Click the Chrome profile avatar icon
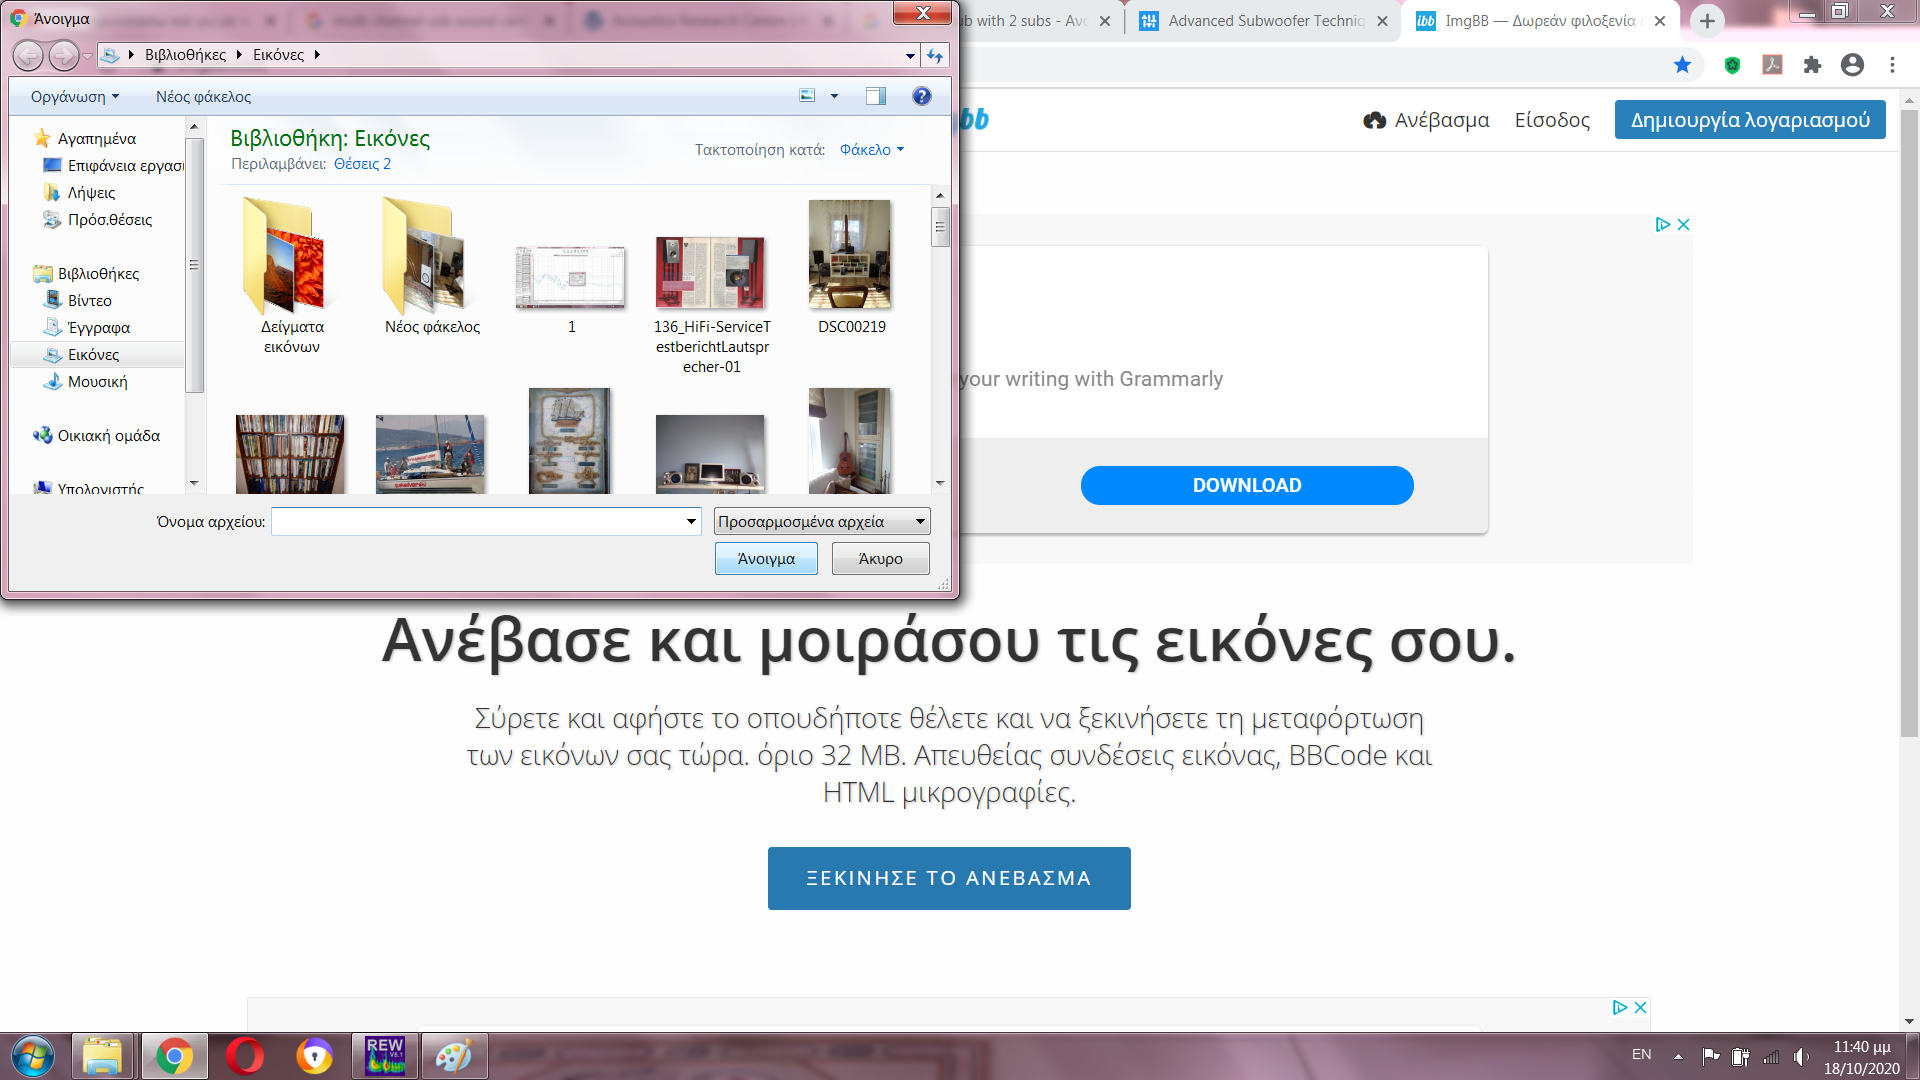 [x=1852, y=65]
